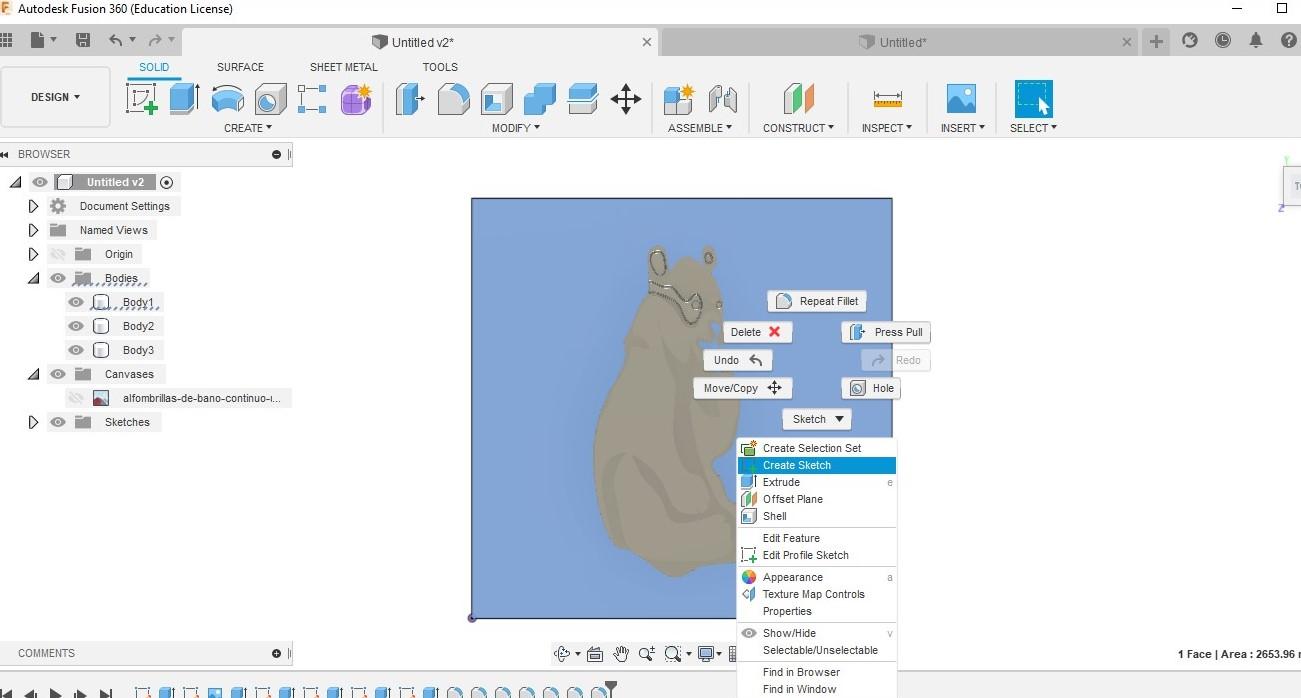The width and height of the screenshot is (1301, 698).
Task: Choose Create Sketch in context menu
Action: click(x=816, y=465)
